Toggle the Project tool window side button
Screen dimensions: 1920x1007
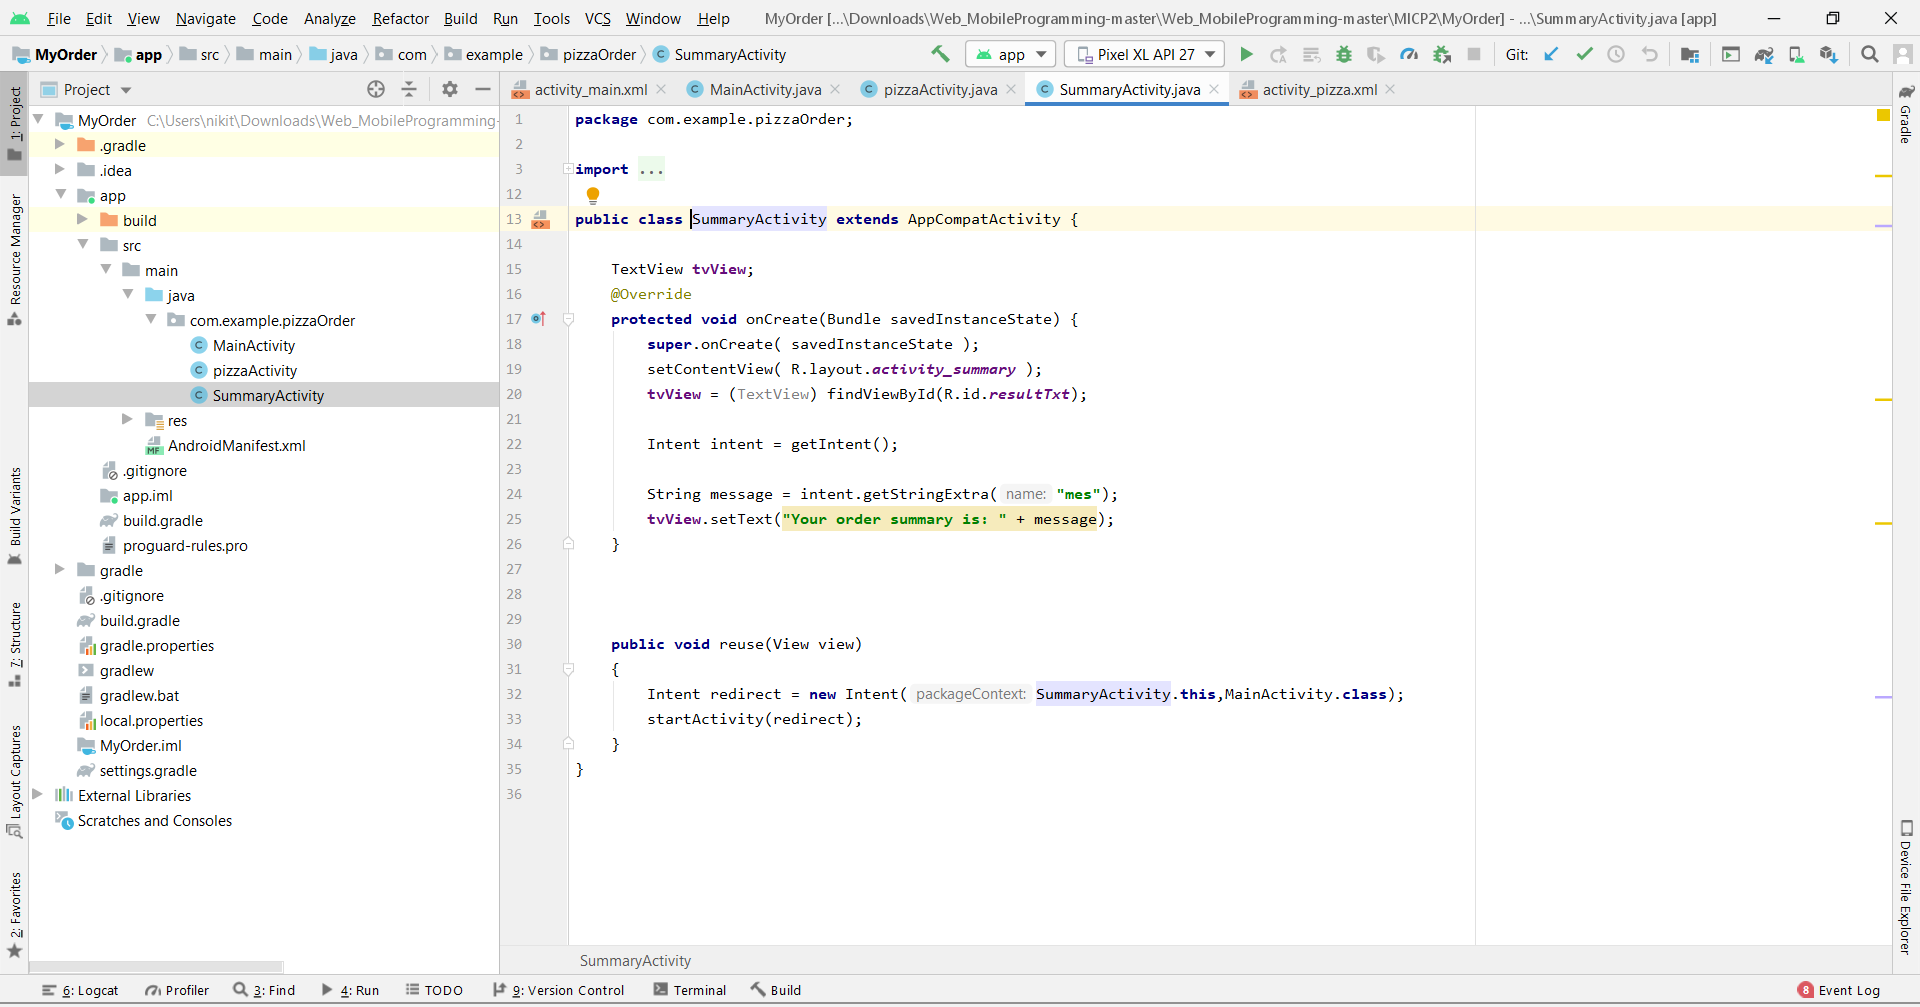[x=15, y=123]
